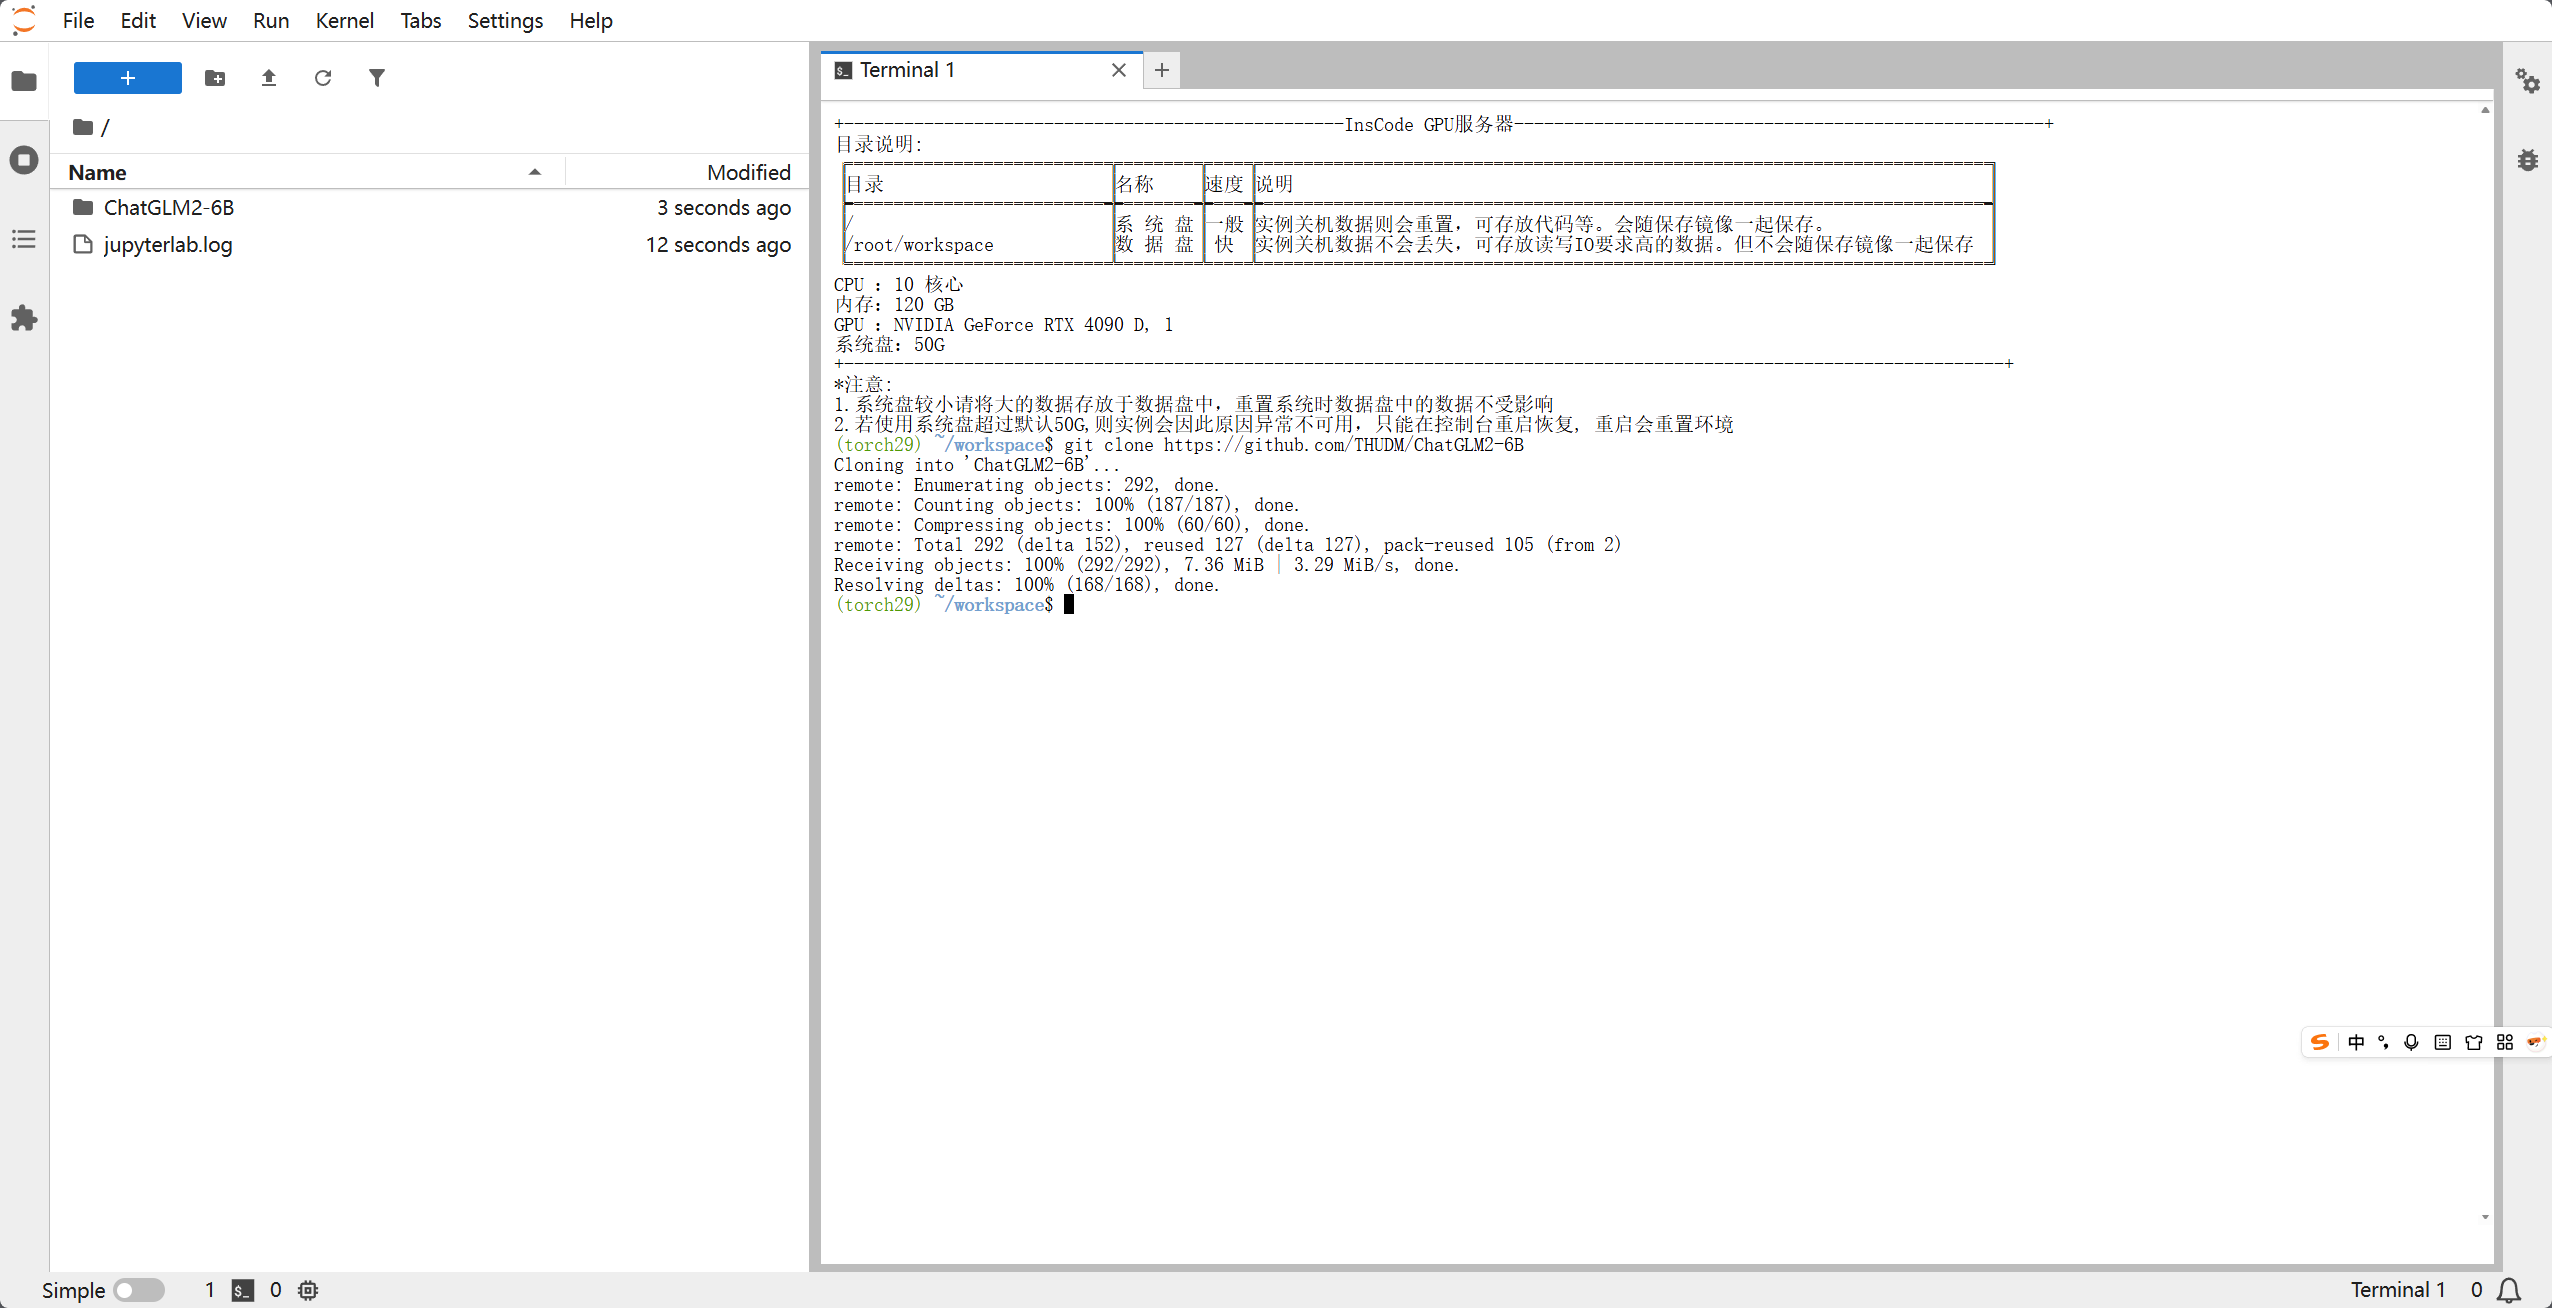Open the Run menu
The height and width of the screenshot is (1308, 2552).
(271, 20)
